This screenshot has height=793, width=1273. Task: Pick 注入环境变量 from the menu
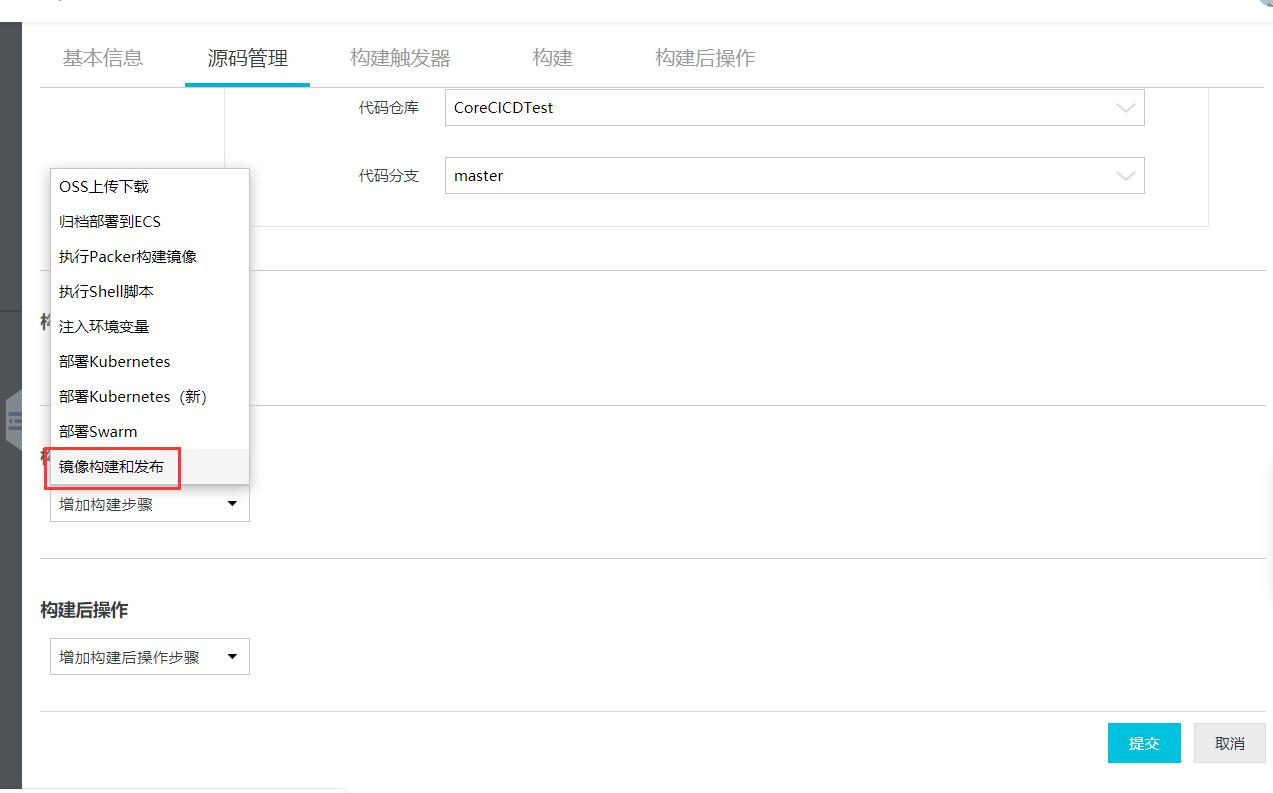(x=150, y=327)
